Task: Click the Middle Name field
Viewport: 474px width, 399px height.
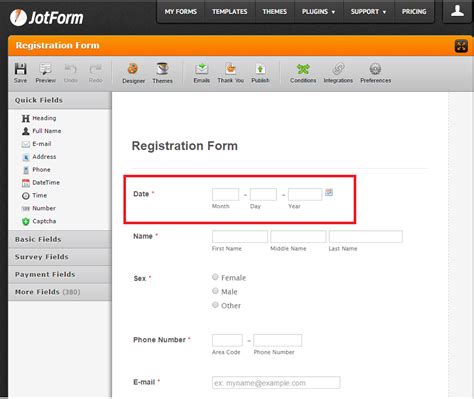Action: [298, 237]
